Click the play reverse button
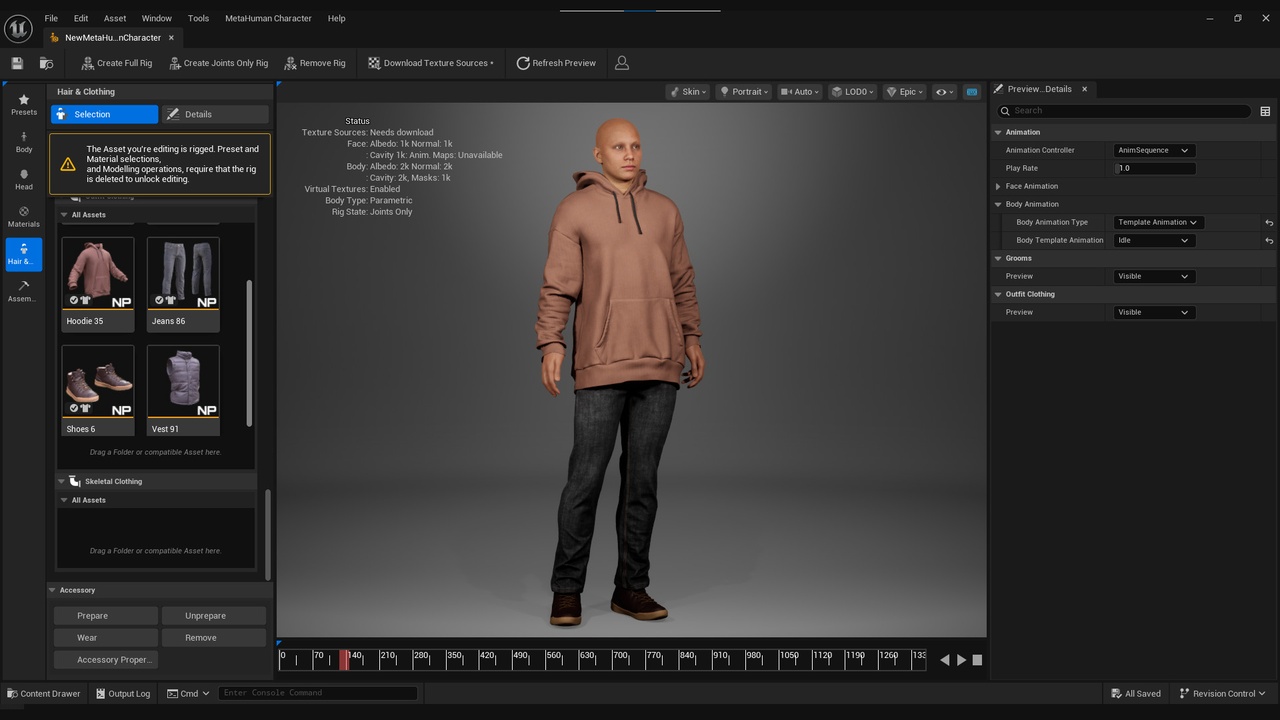The height and width of the screenshot is (720, 1280). coord(945,660)
